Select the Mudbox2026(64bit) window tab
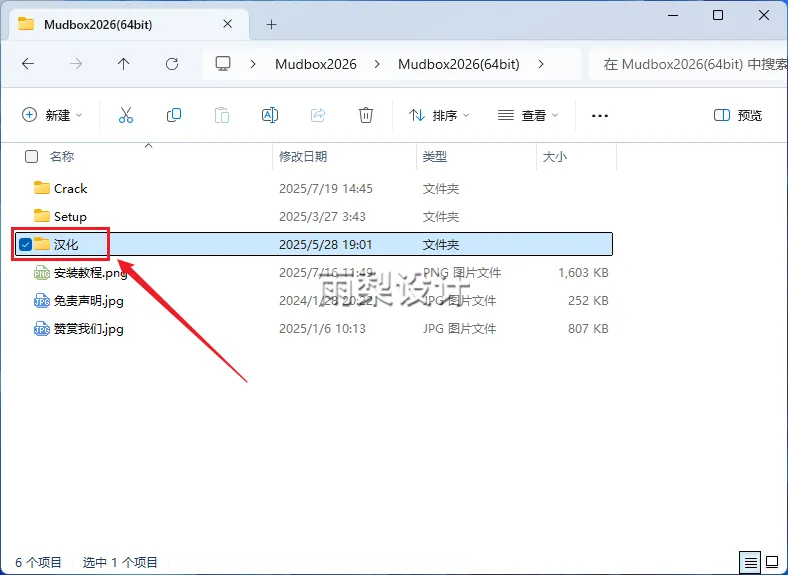This screenshot has width=788, height=575. (129, 24)
